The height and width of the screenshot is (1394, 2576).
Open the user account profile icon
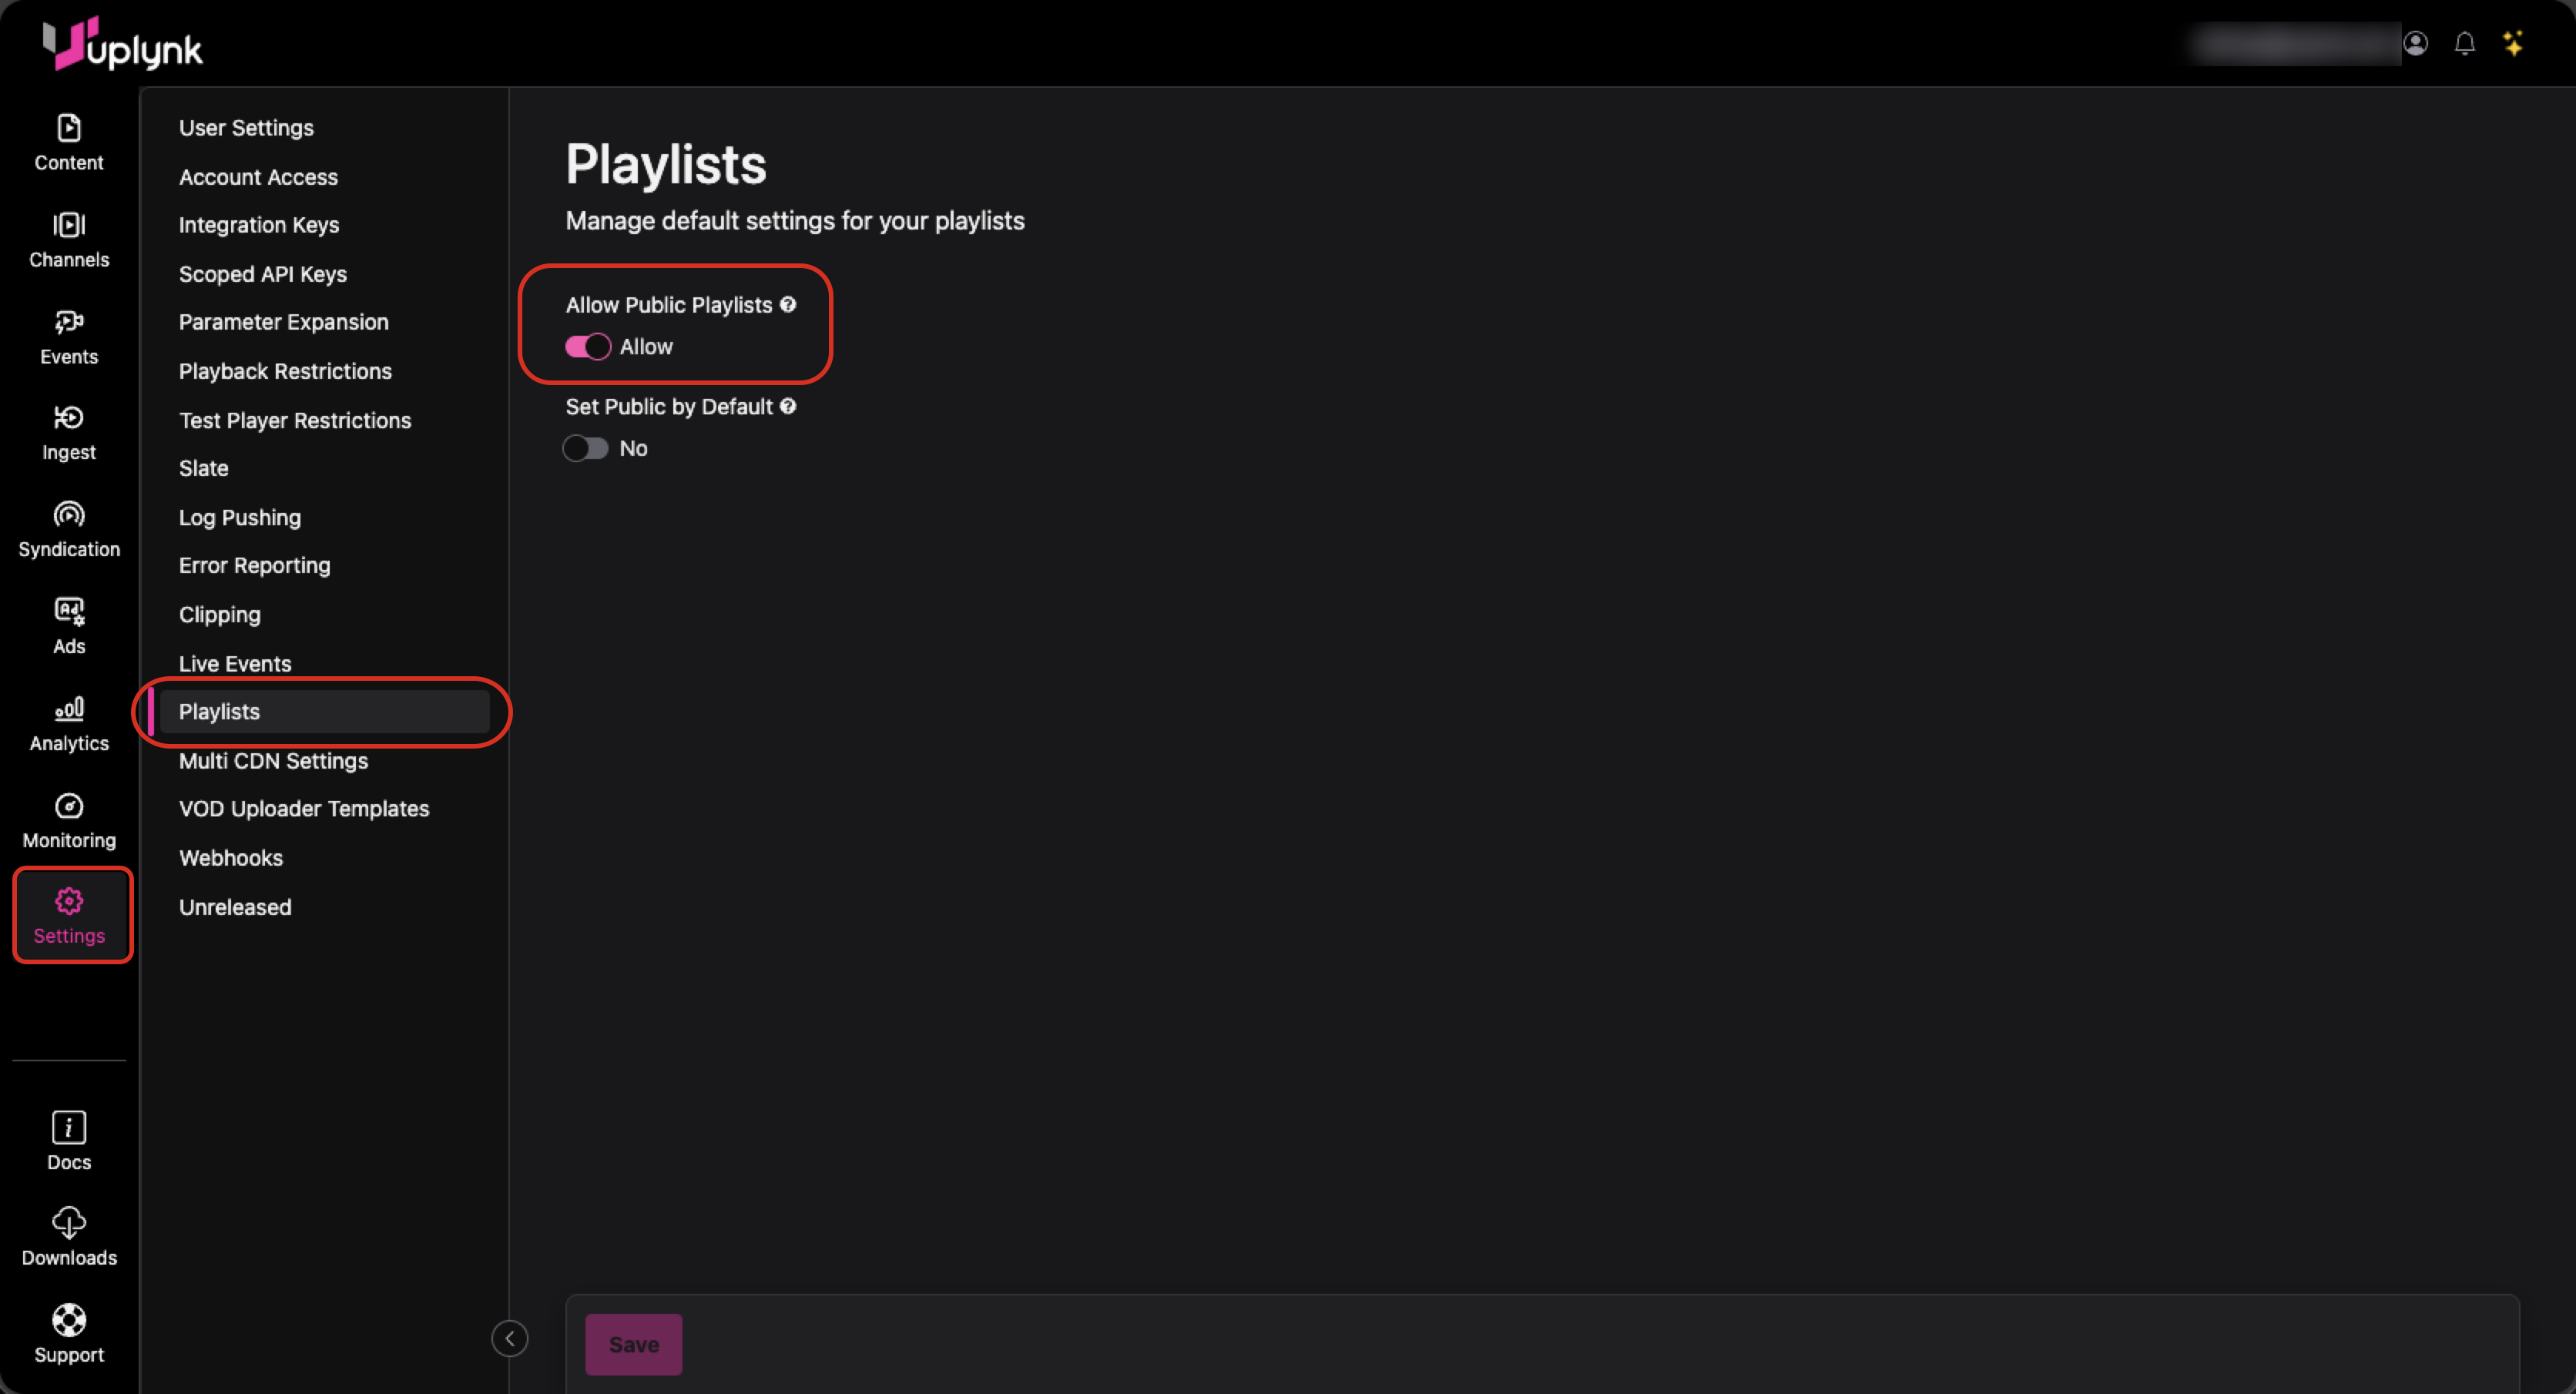pos(2415,44)
